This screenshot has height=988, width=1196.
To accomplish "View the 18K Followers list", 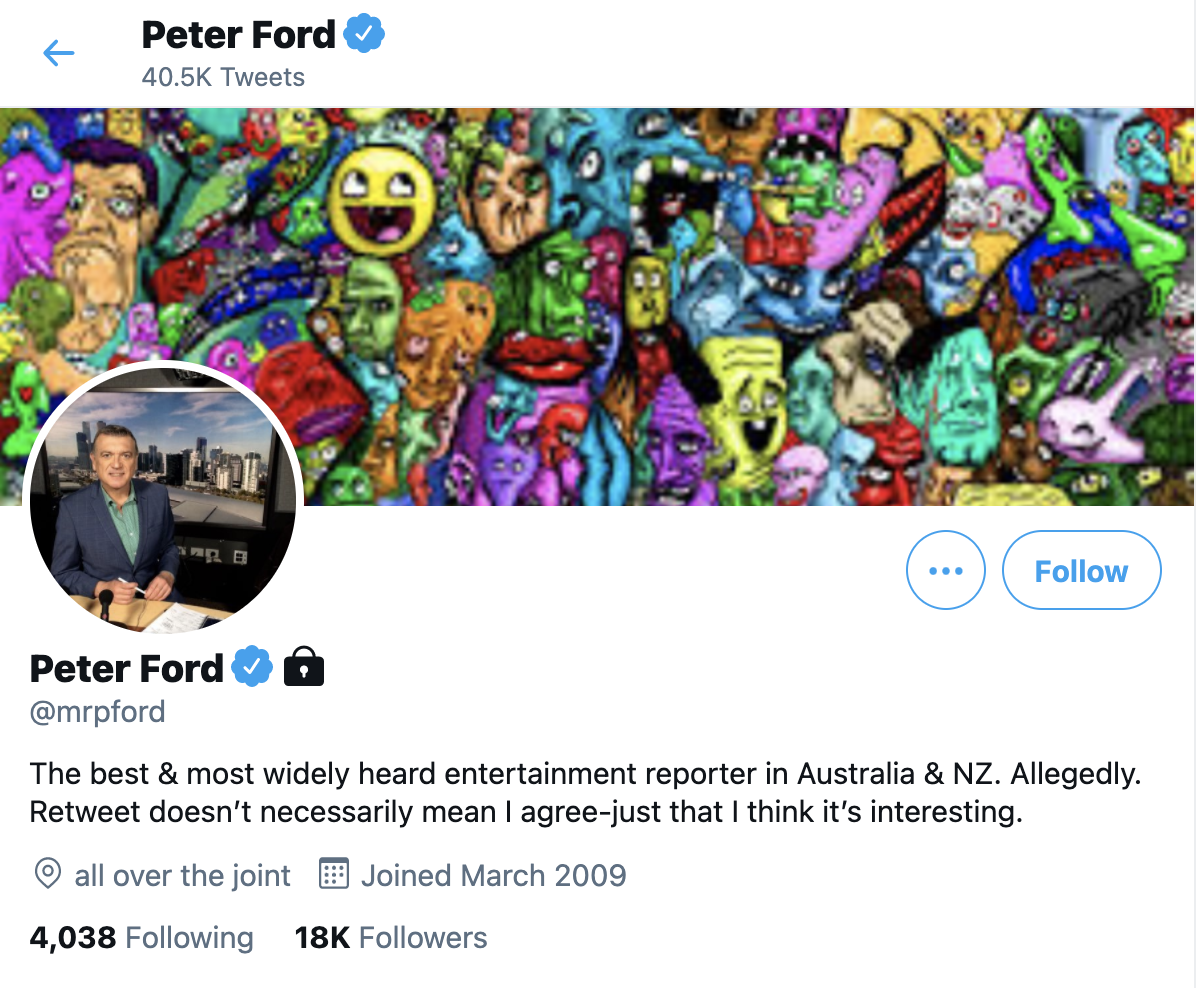I will (391, 938).
